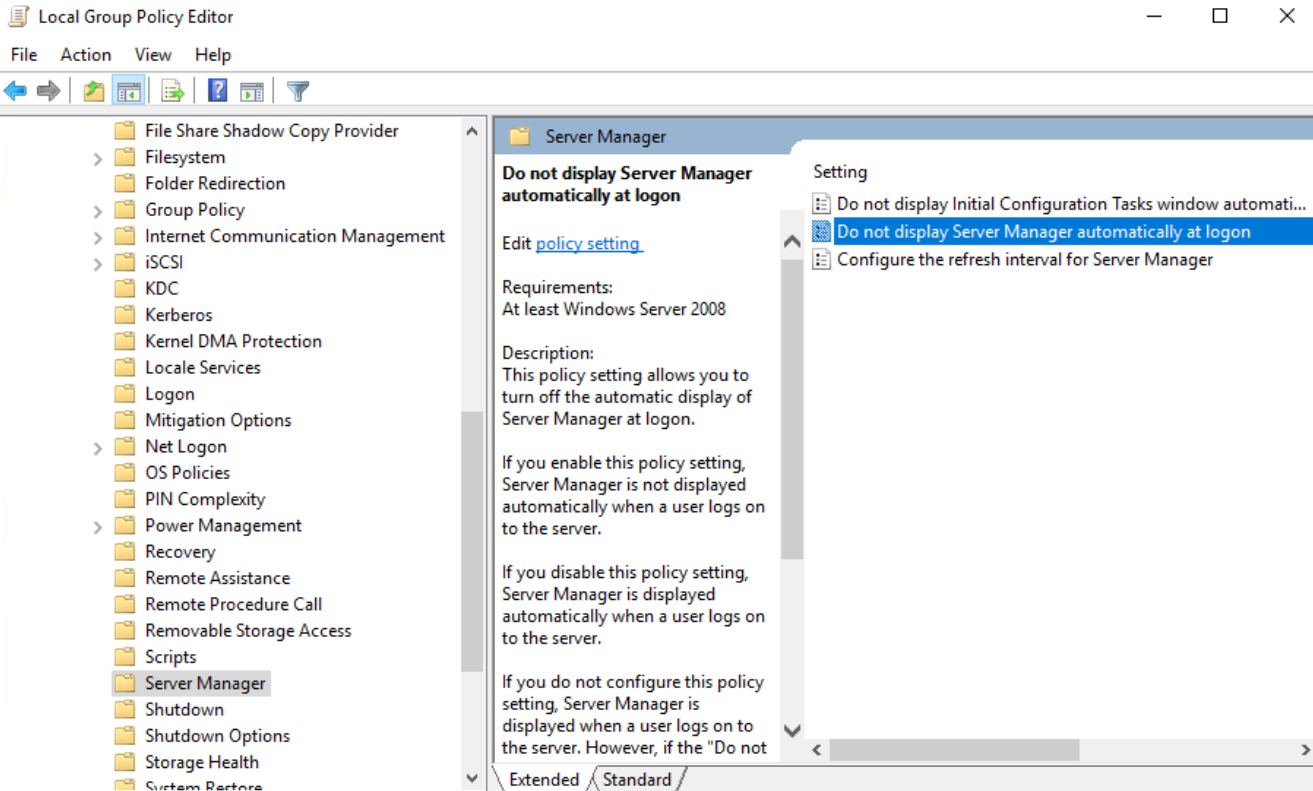Click the Edit policy setting link

(x=588, y=244)
